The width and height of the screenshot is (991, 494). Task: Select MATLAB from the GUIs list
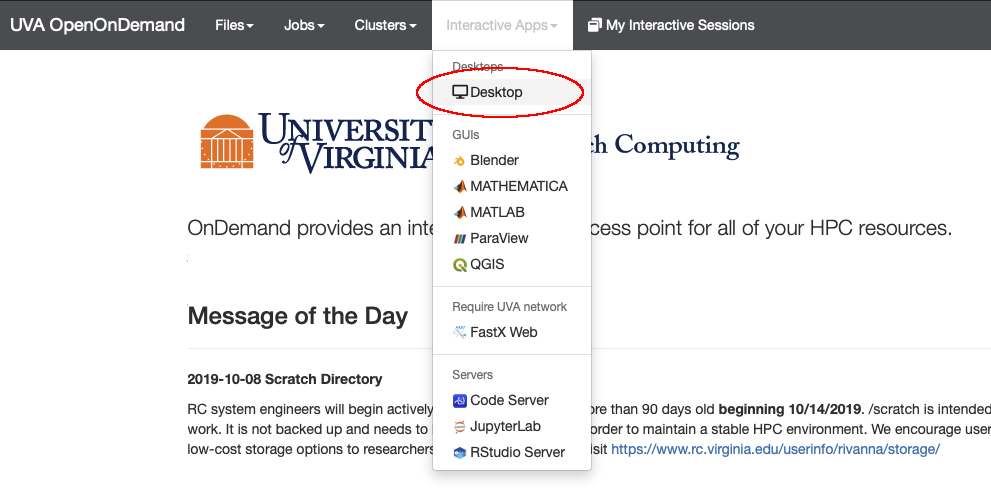497,212
